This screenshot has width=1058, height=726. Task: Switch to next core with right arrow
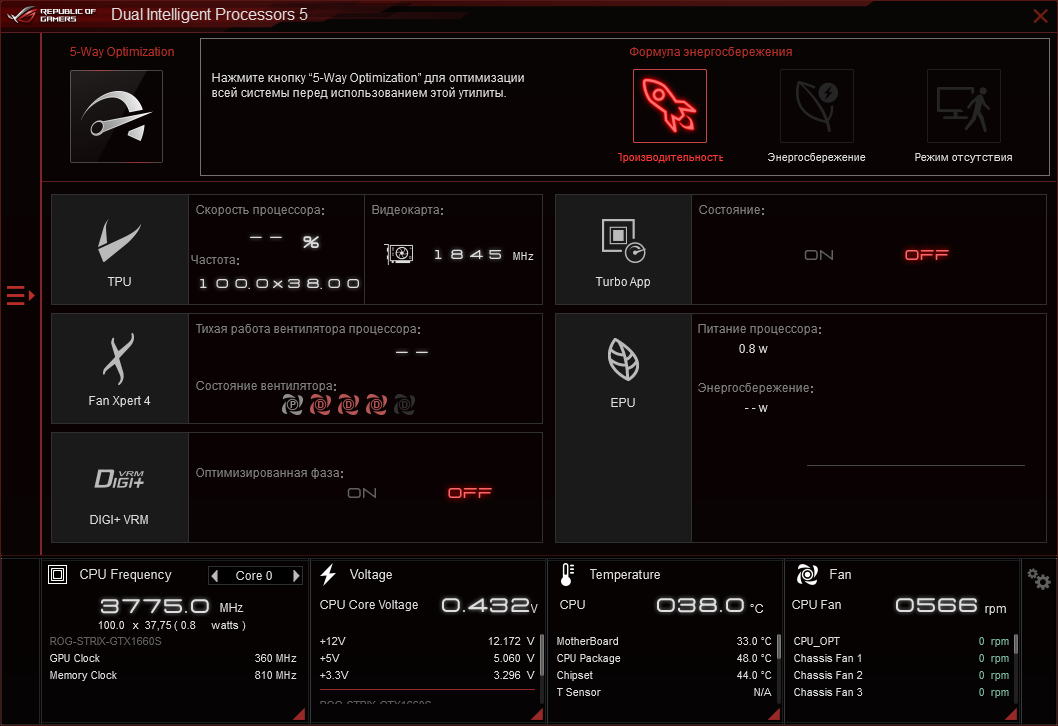[296, 576]
